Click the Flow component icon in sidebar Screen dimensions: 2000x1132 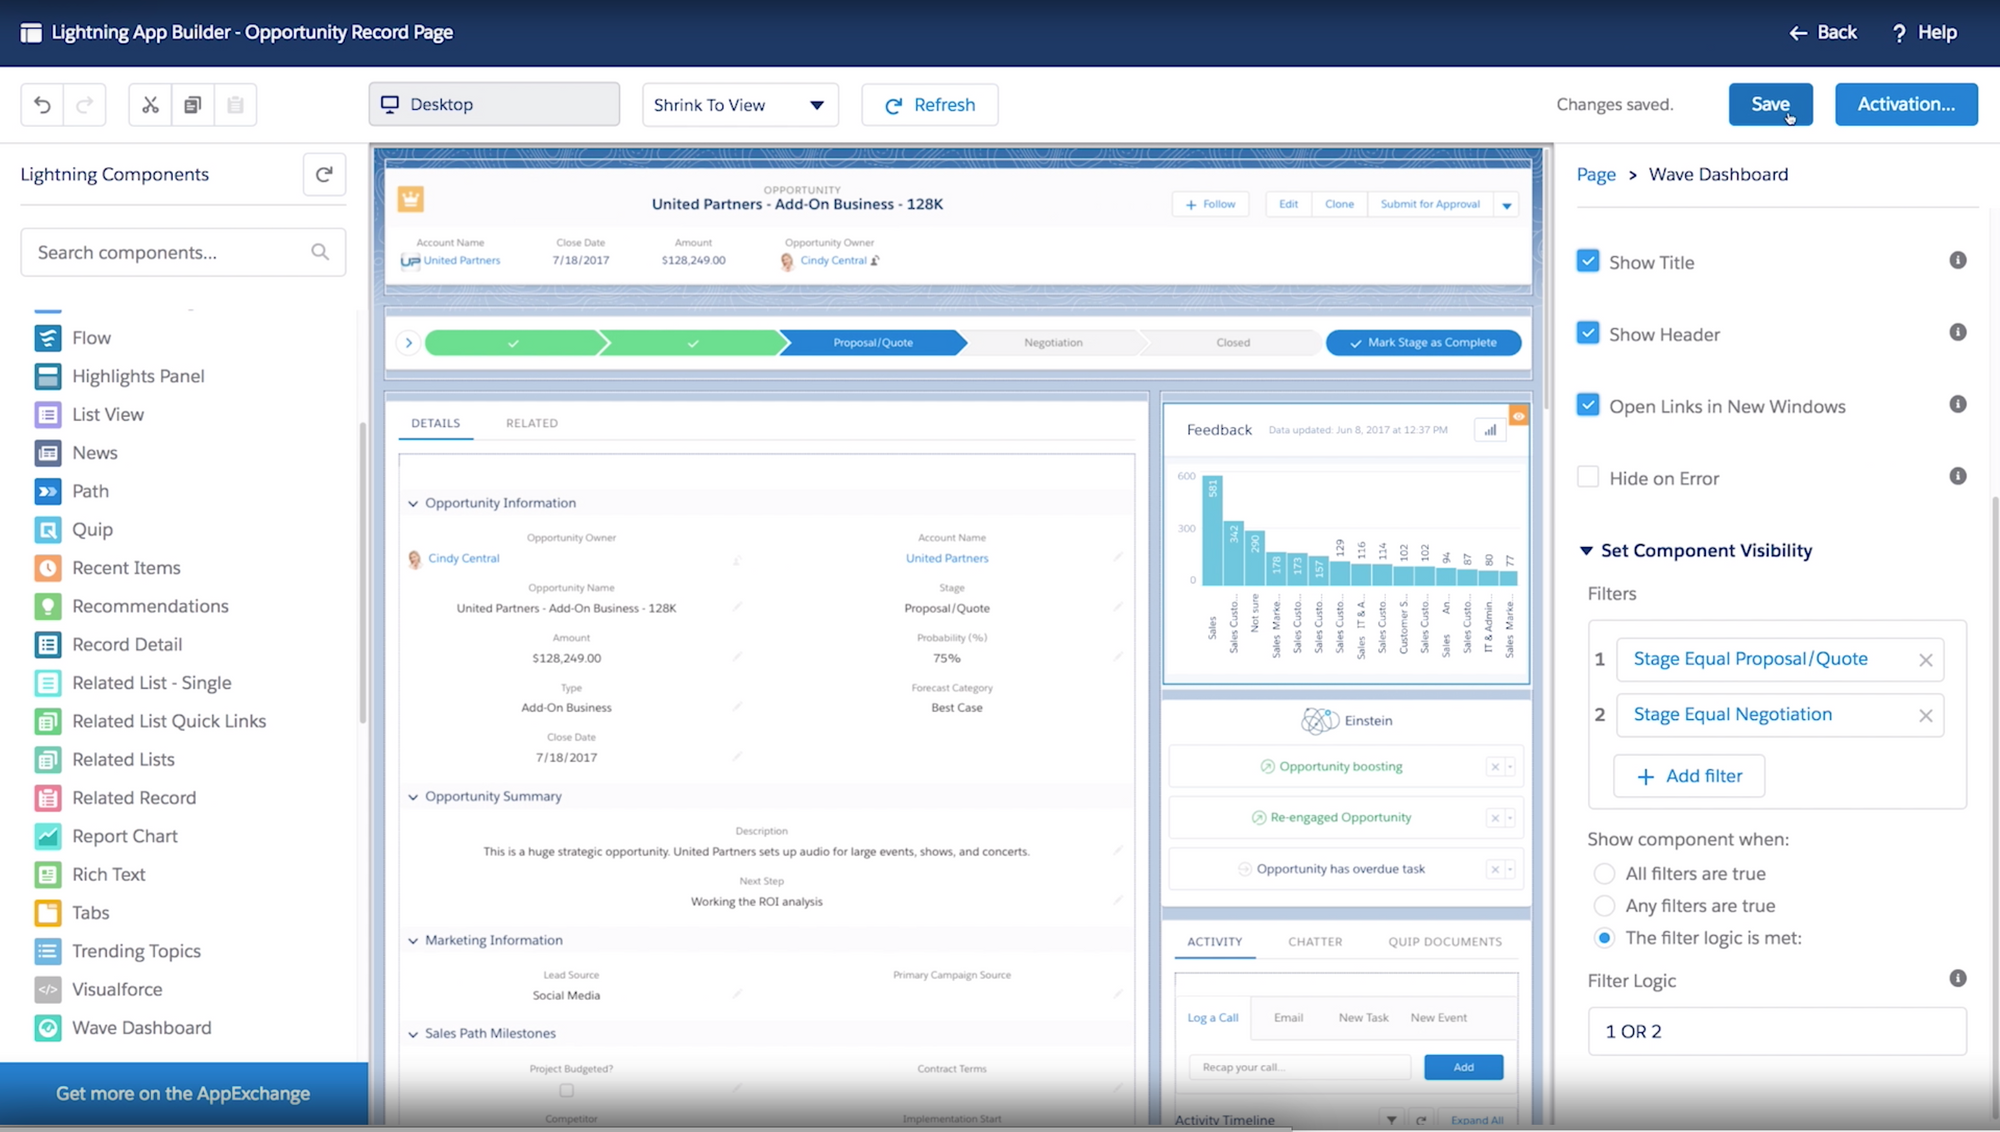47,337
